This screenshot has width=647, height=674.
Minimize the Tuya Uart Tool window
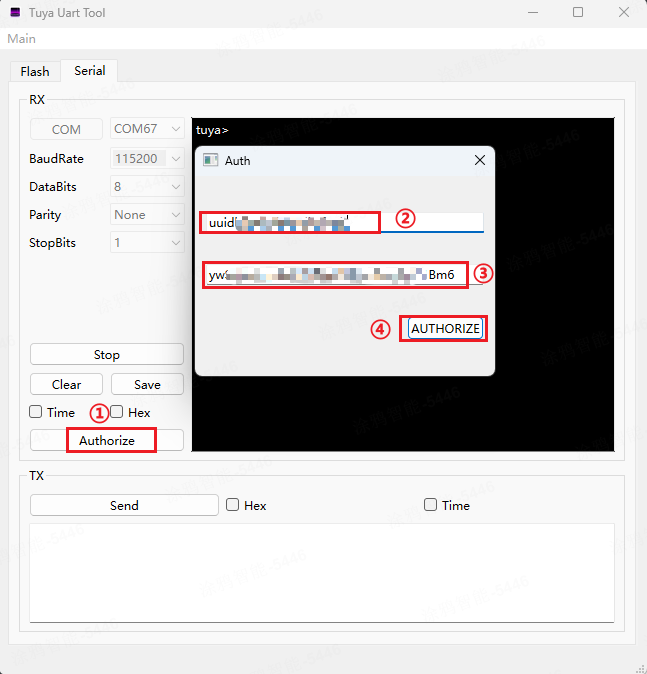click(533, 12)
